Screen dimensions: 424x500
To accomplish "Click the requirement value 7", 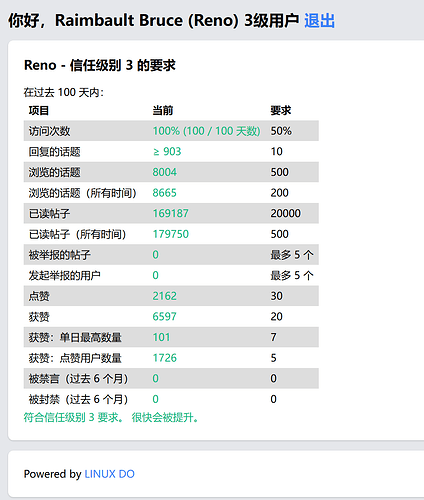I will (x=274, y=338).
